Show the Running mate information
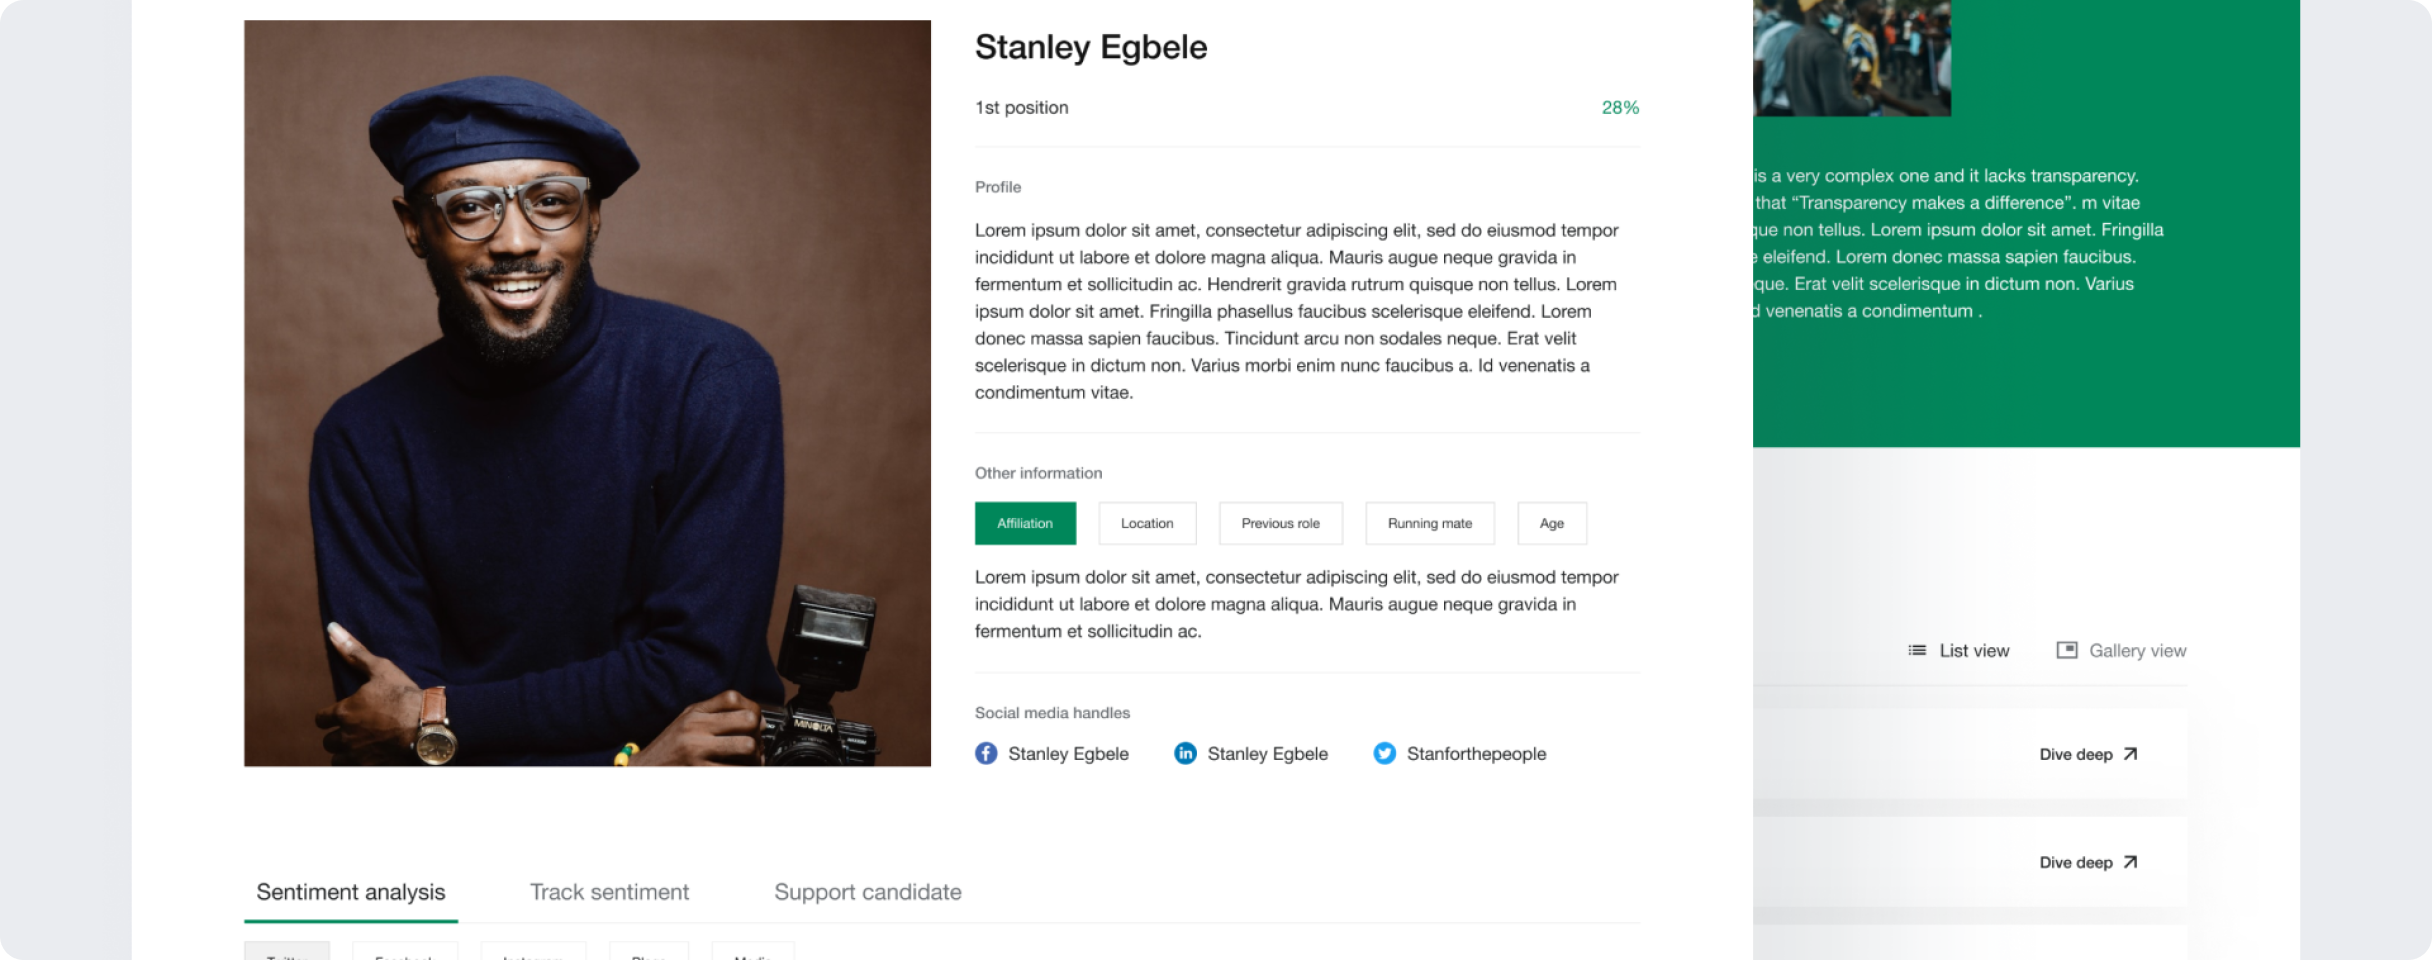This screenshot has width=2432, height=960. tap(1429, 523)
